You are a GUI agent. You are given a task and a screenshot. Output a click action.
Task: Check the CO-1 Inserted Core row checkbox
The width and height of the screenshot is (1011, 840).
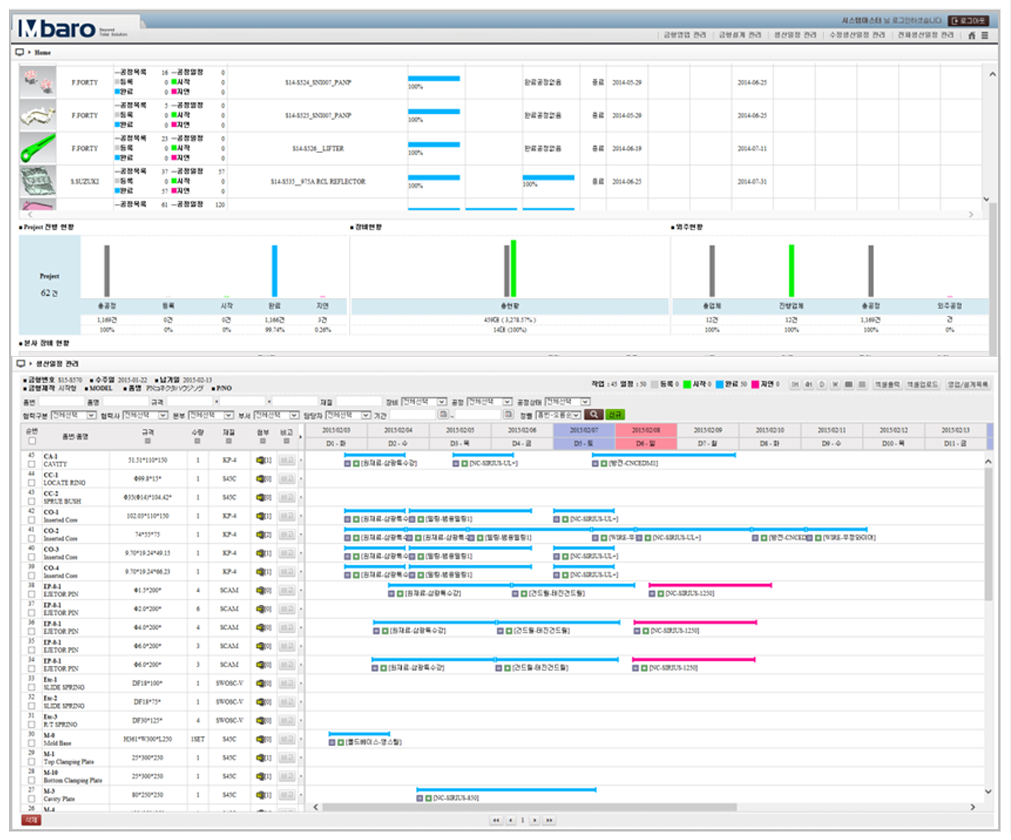31,520
